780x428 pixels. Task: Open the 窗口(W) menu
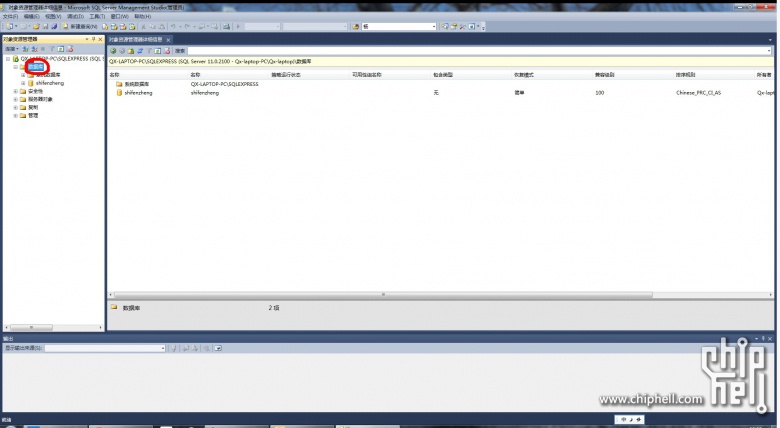[119, 16]
